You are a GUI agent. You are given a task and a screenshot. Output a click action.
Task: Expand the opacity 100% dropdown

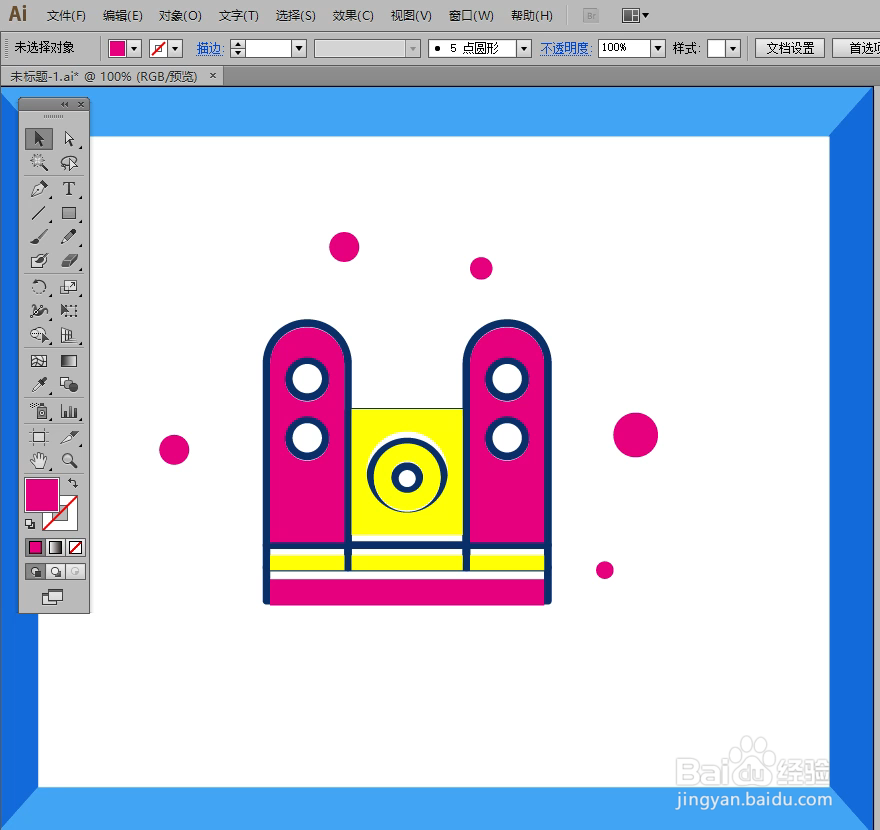(658, 49)
